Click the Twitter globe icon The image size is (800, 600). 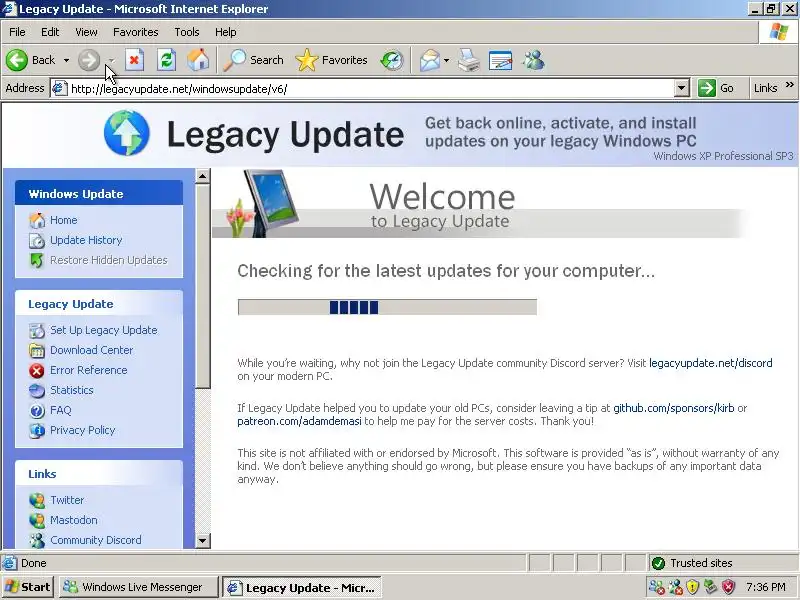(x=37, y=501)
